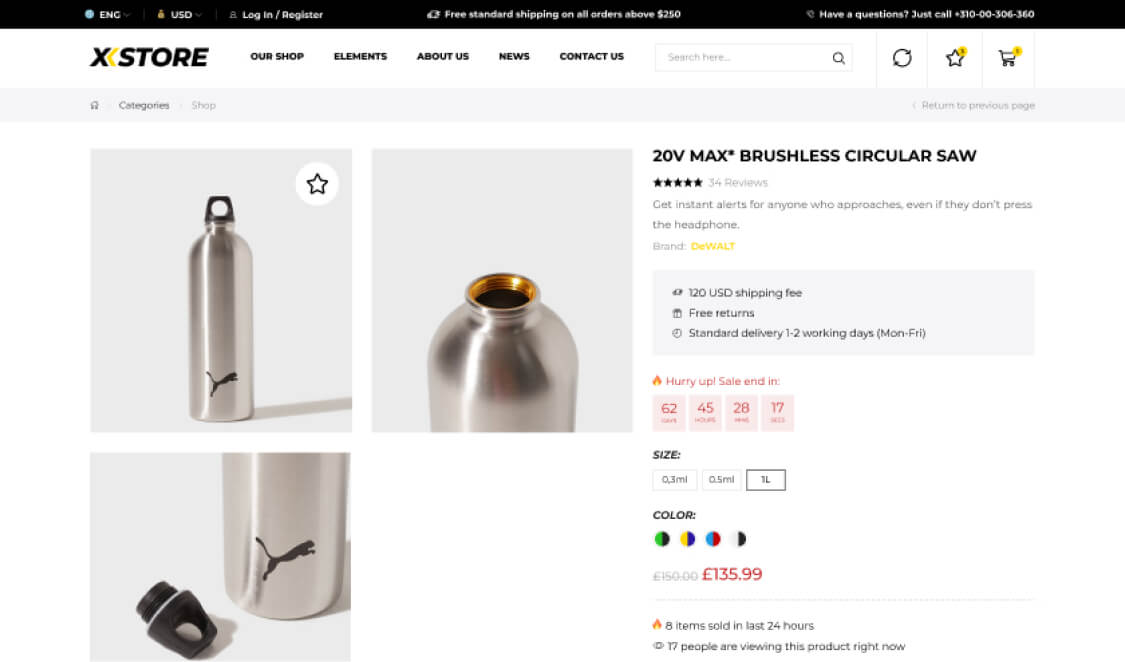Open the shopping cart icon
The image size is (1125, 662).
click(x=1007, y=58)
